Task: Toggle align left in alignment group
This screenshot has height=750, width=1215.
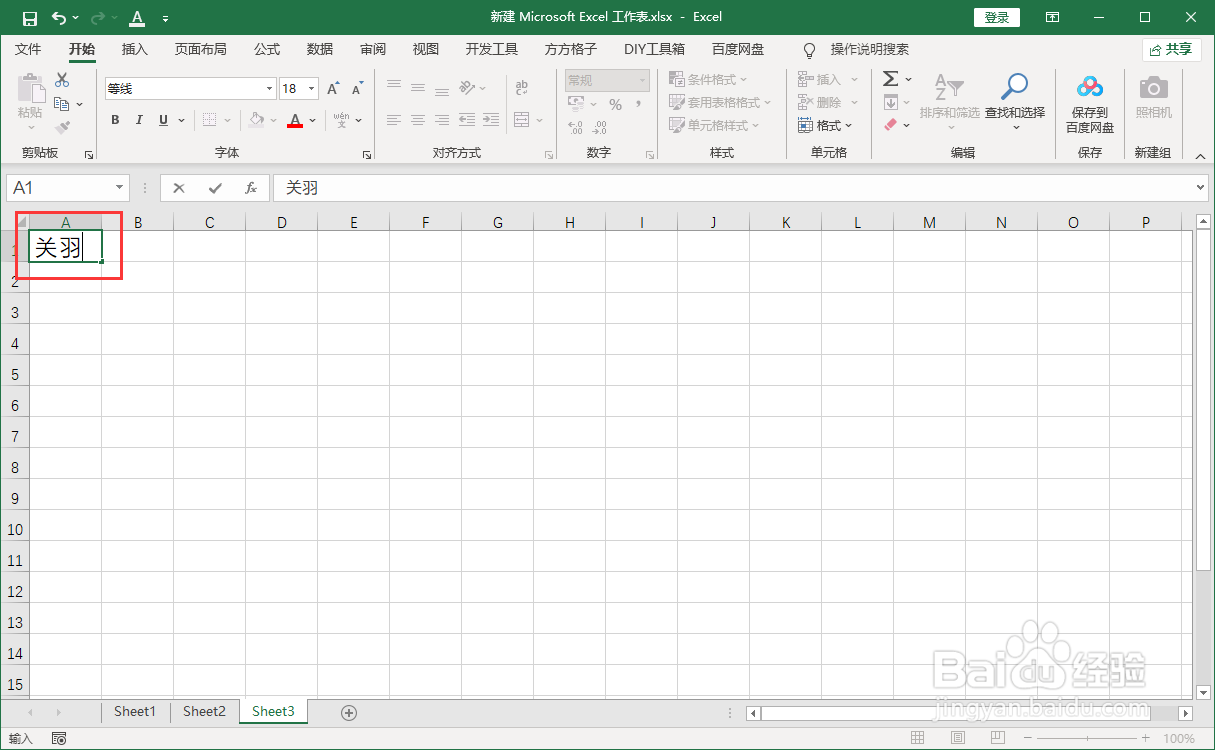Action: pos(394,120)
